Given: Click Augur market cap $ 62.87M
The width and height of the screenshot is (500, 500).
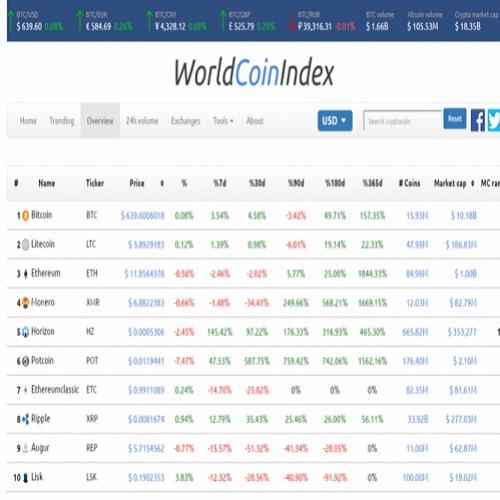Looking at the screenshot, I should pos(463,448).
